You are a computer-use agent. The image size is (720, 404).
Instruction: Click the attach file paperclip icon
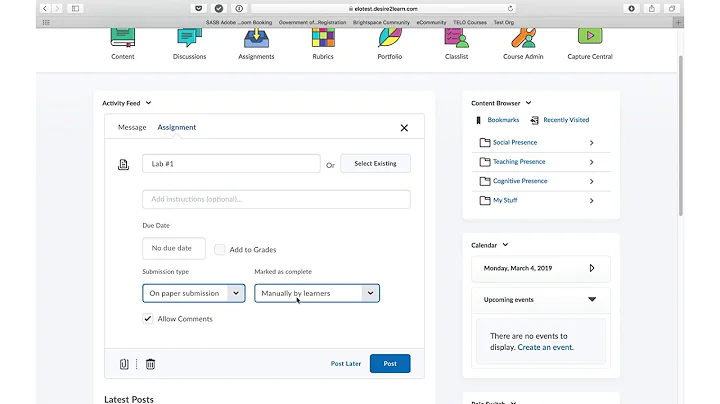tap(124, 364)
